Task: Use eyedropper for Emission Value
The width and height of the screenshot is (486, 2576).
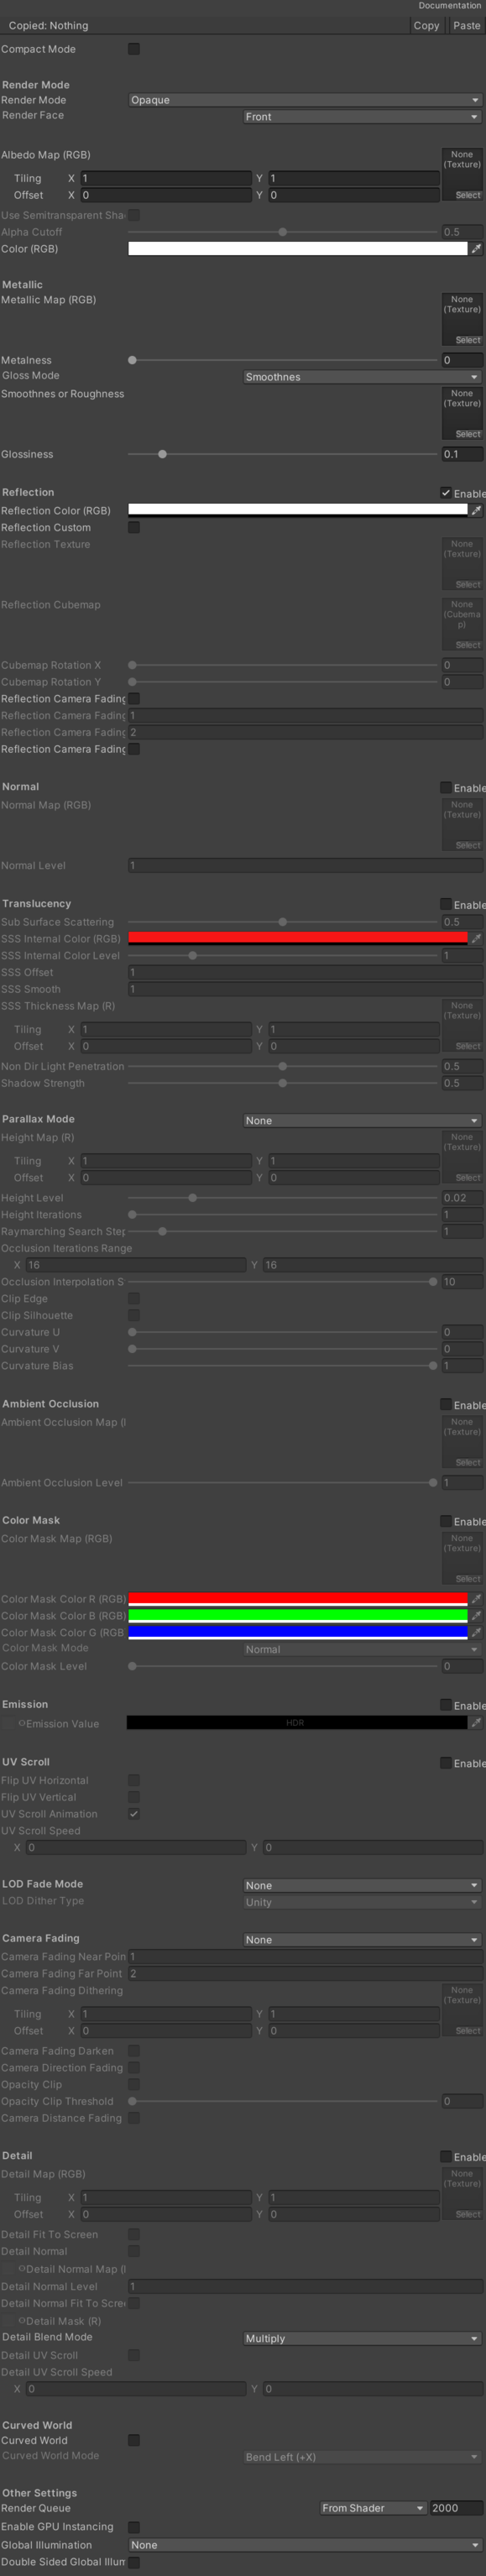Action: pyautogui.click(x=476, y=1723)
